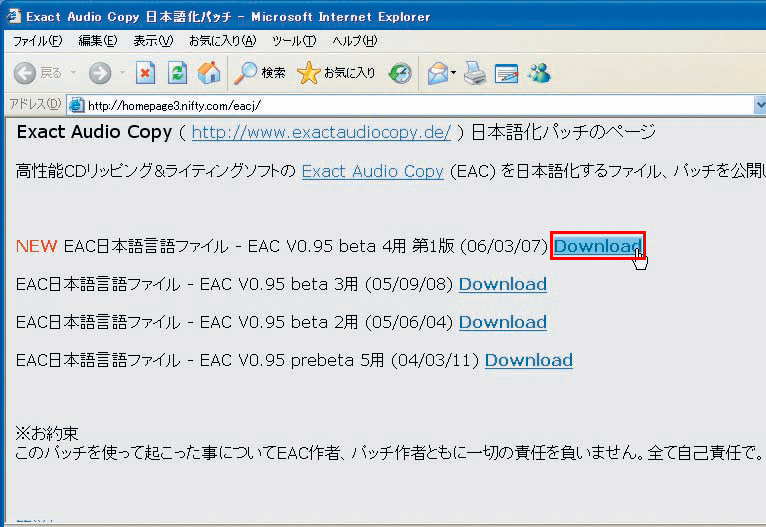Viewport: 766px width, 527px height.
Task: Open the 表示(V) menu
Action: pyautogui.click(x=153, y=41)
